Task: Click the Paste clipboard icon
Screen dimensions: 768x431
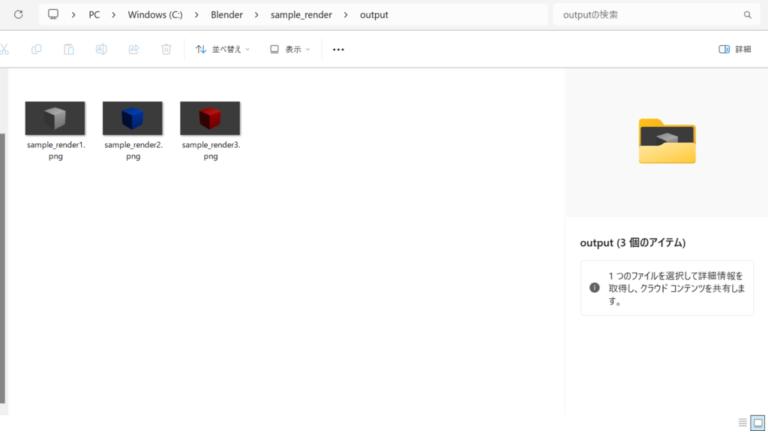Action: point(69,49)
